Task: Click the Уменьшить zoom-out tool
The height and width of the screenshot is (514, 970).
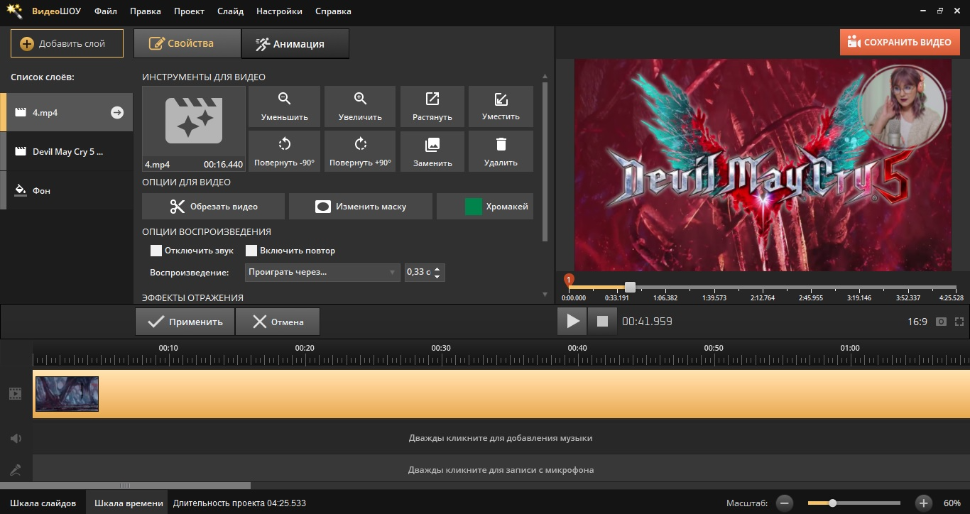Action: click(284, 106)
